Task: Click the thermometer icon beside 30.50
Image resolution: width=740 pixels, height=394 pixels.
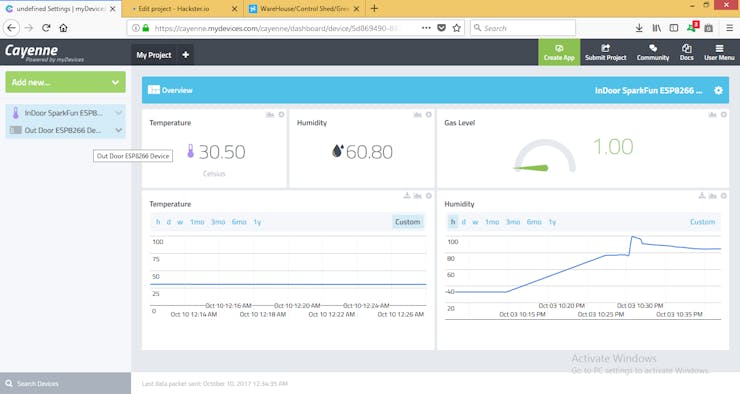Action: click(190, 151)
